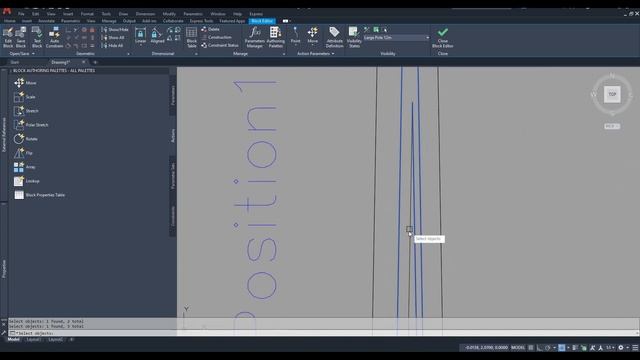Open the Edit Block tool
This screenshot has height=360, width=640.
[8, 37]
